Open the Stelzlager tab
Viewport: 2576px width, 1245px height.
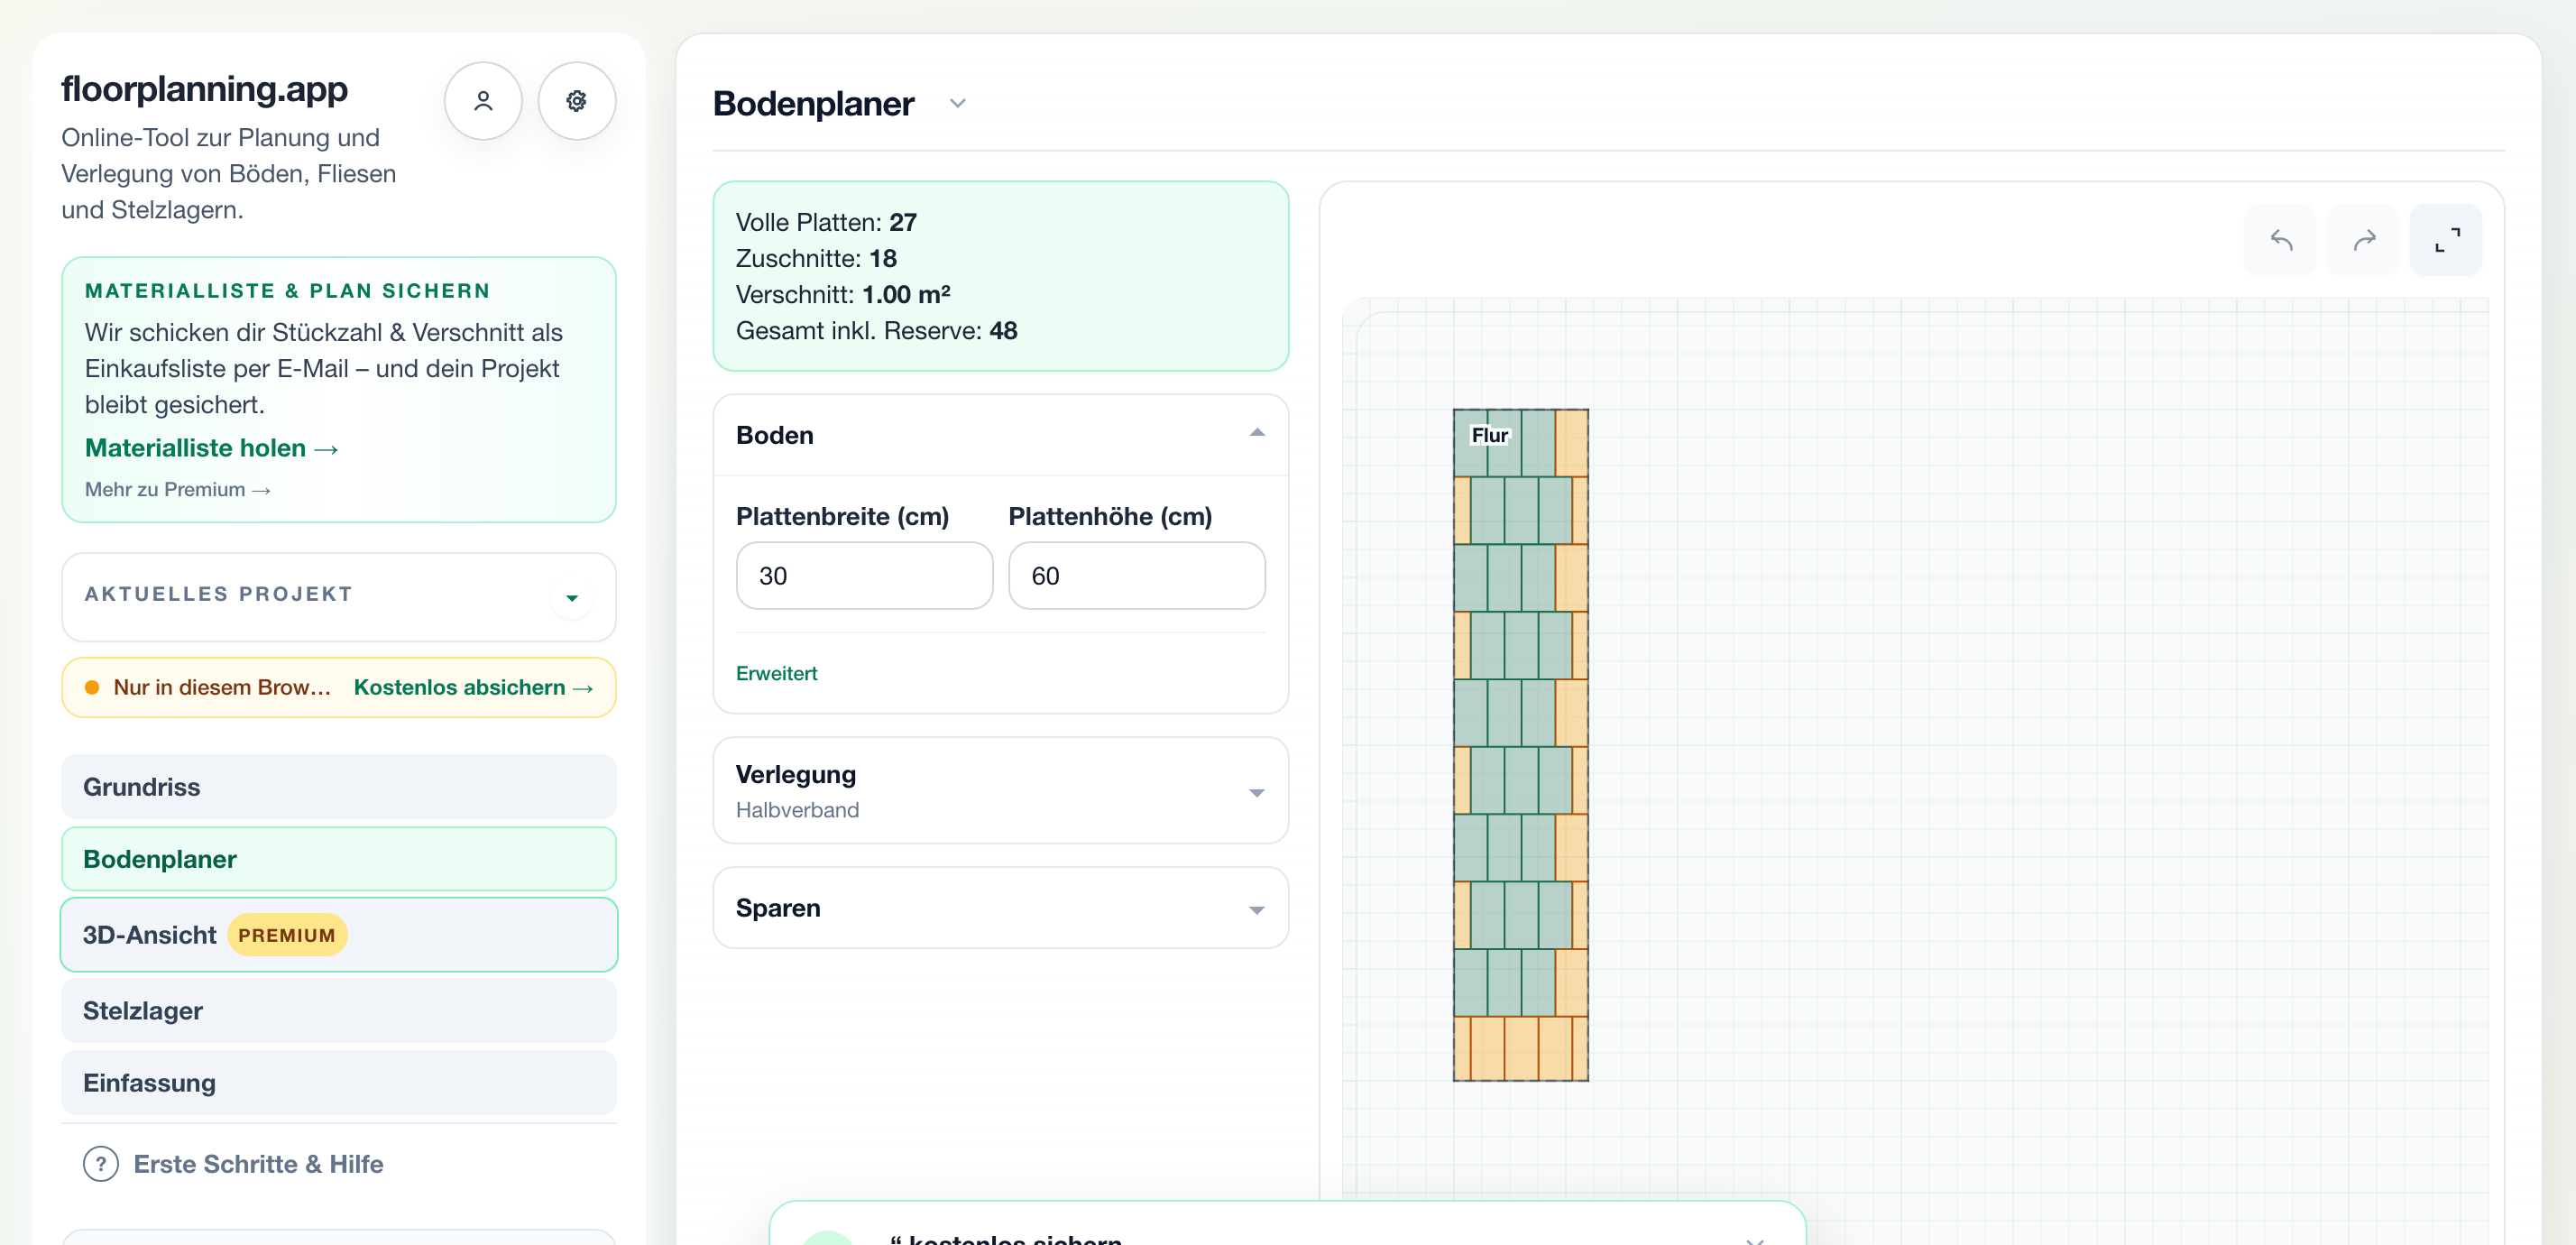point(339,1011)
